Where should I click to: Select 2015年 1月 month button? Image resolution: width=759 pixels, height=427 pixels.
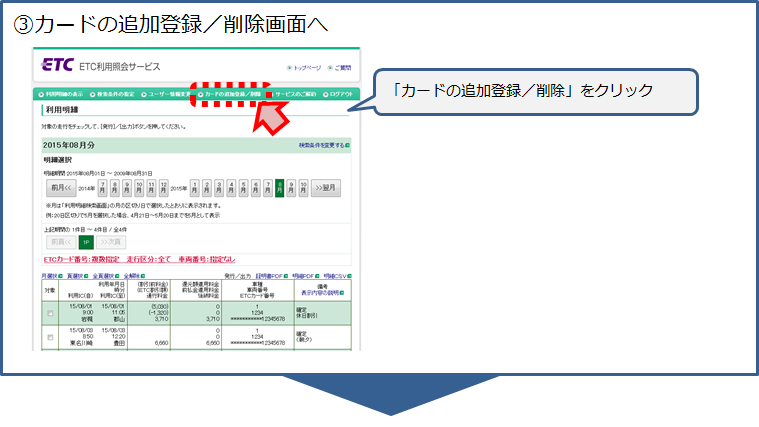click(195, 188)
